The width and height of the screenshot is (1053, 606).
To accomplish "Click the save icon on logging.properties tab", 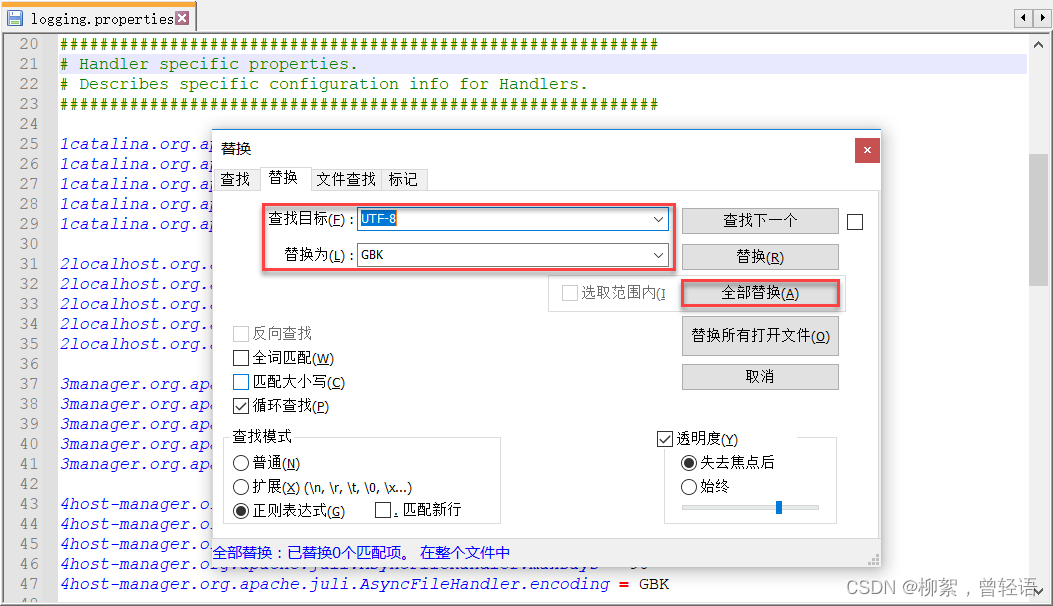I will [x=15, y=18].
